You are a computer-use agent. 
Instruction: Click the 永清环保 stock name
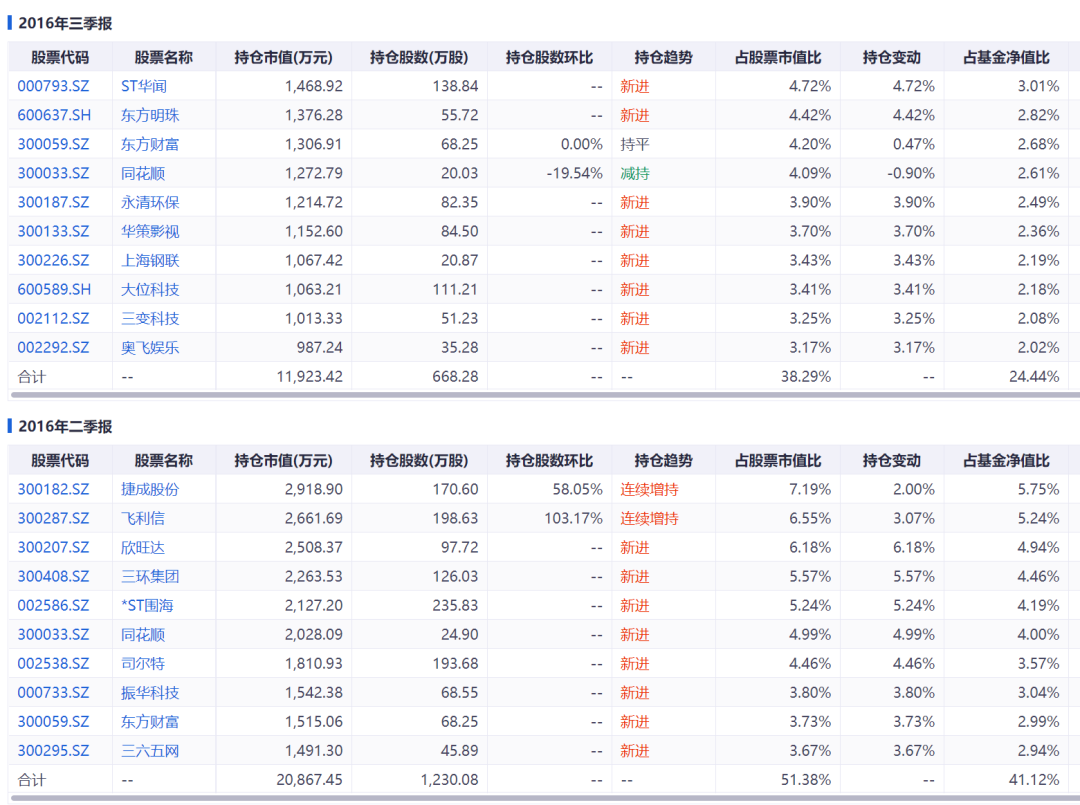(150, 202)
